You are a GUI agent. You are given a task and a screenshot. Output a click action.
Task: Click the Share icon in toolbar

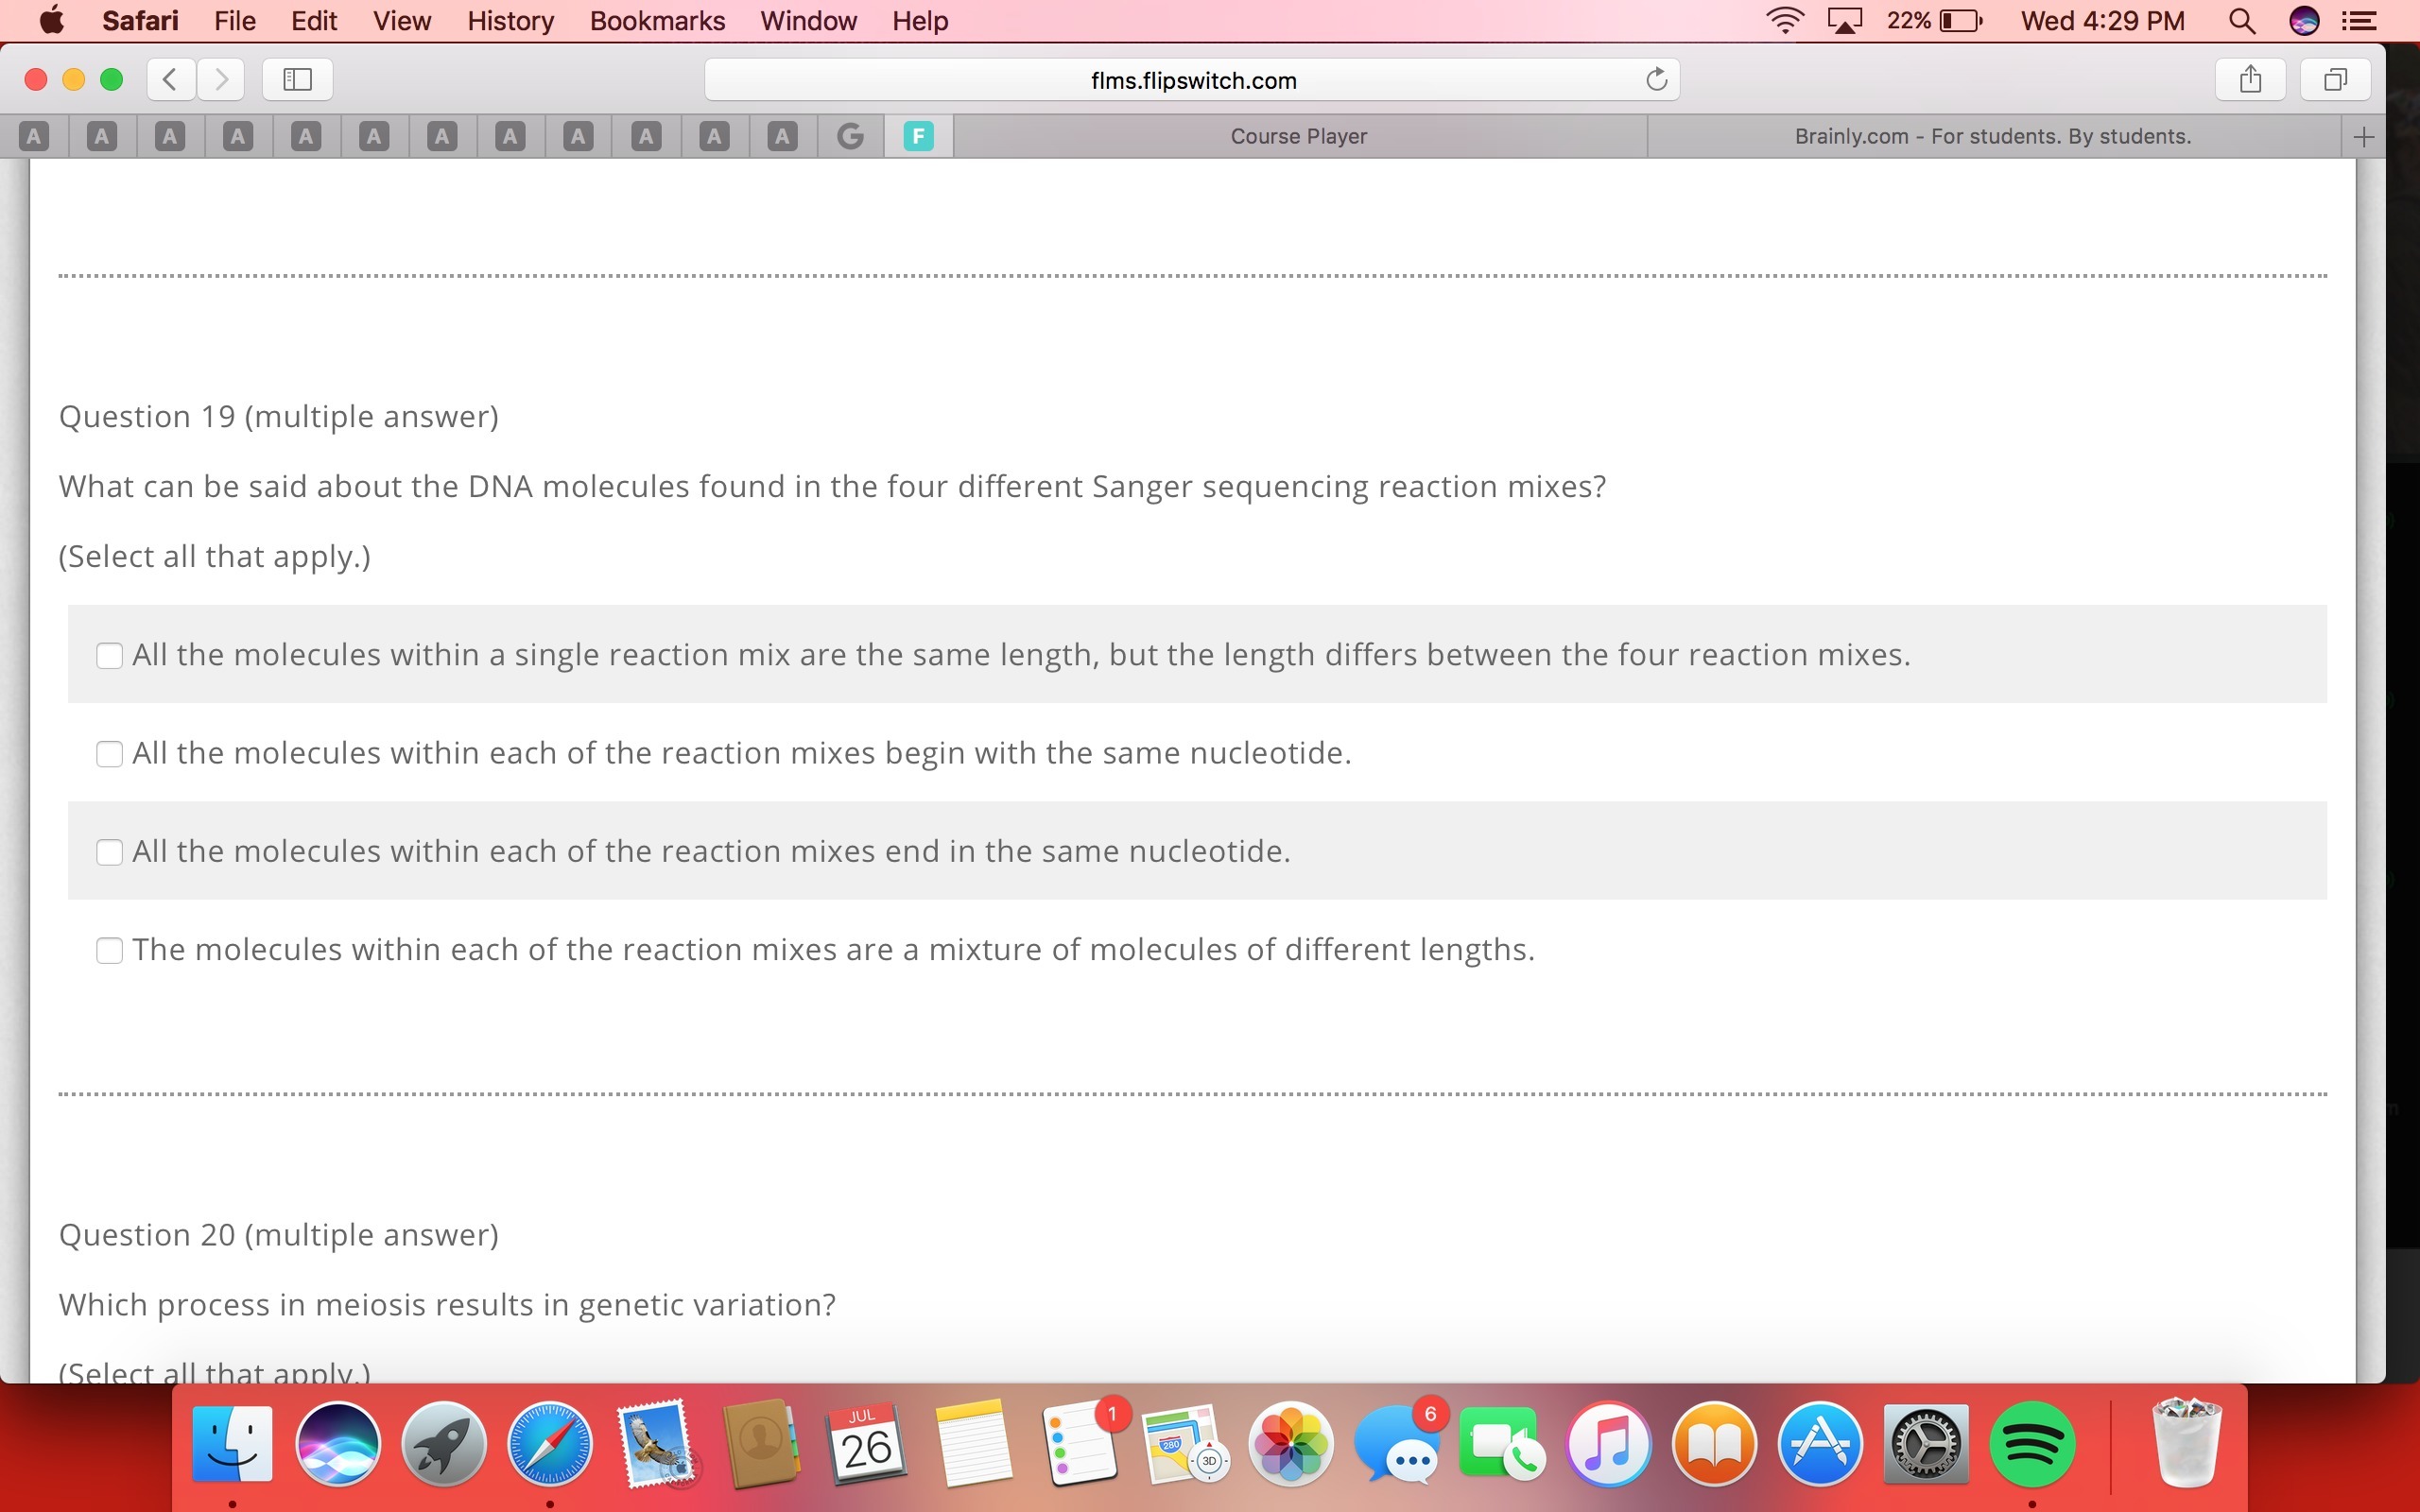[x=2250, y=79]
